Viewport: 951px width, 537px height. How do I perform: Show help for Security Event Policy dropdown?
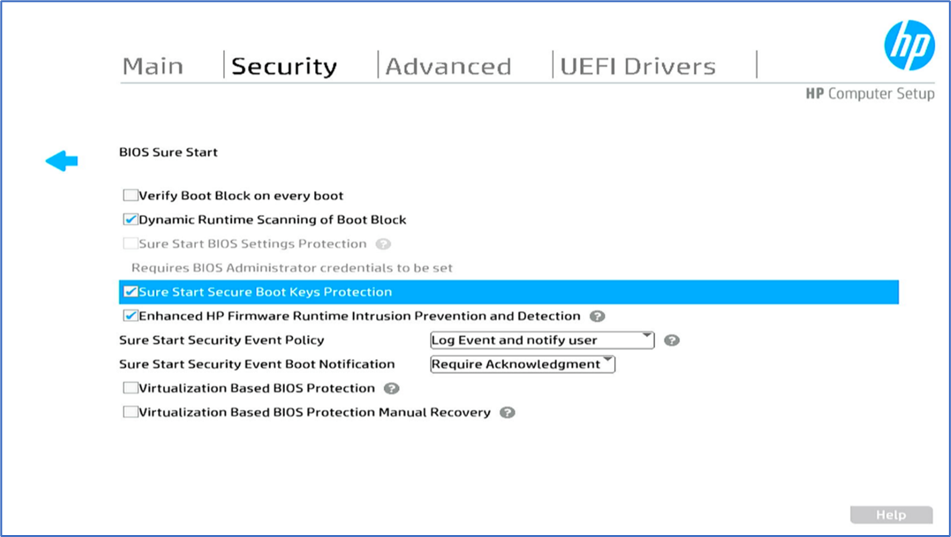[x=672, y=340]
